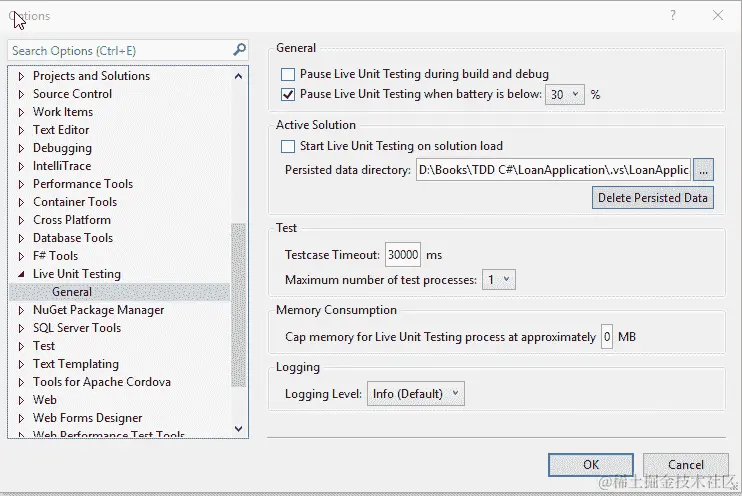This screenshot has width=742, height=496.
Task: Expand the Container Tools node
Action: coord(21,202)
